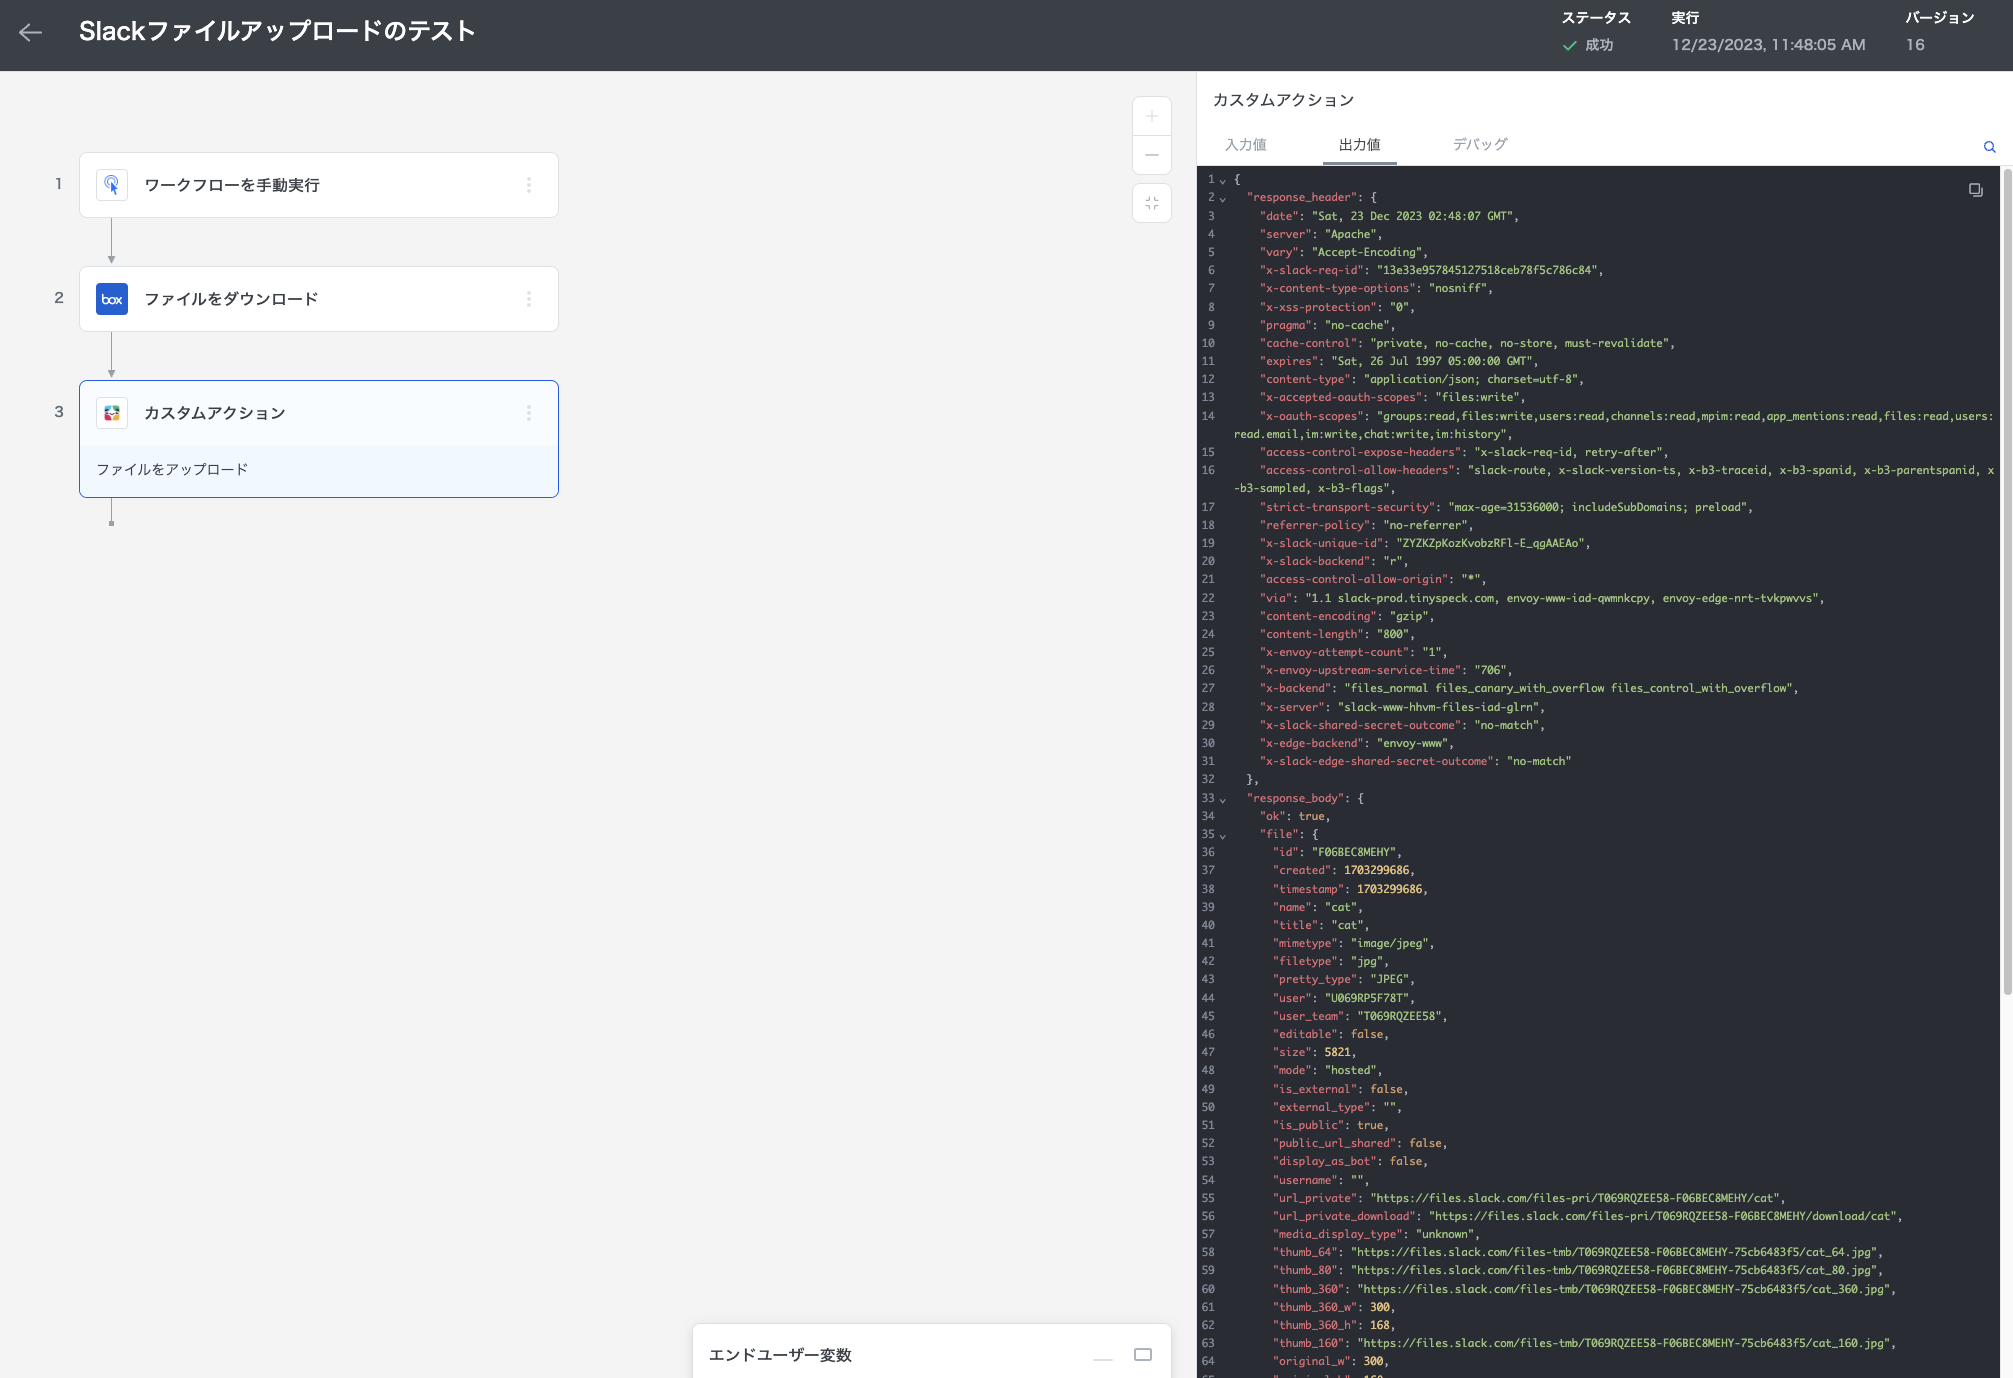Select the ファイルをダウンロード workflow step
The image size is (2013, 1378).
click(318, 299)
